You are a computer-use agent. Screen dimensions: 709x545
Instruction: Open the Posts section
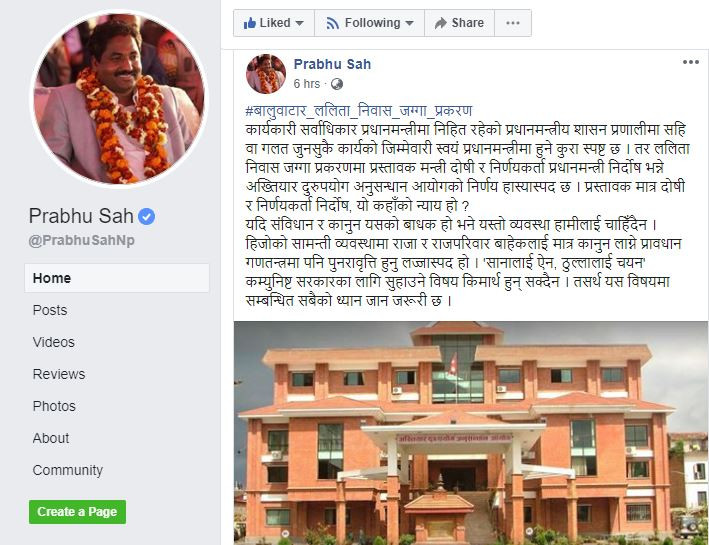click(50, 310)
